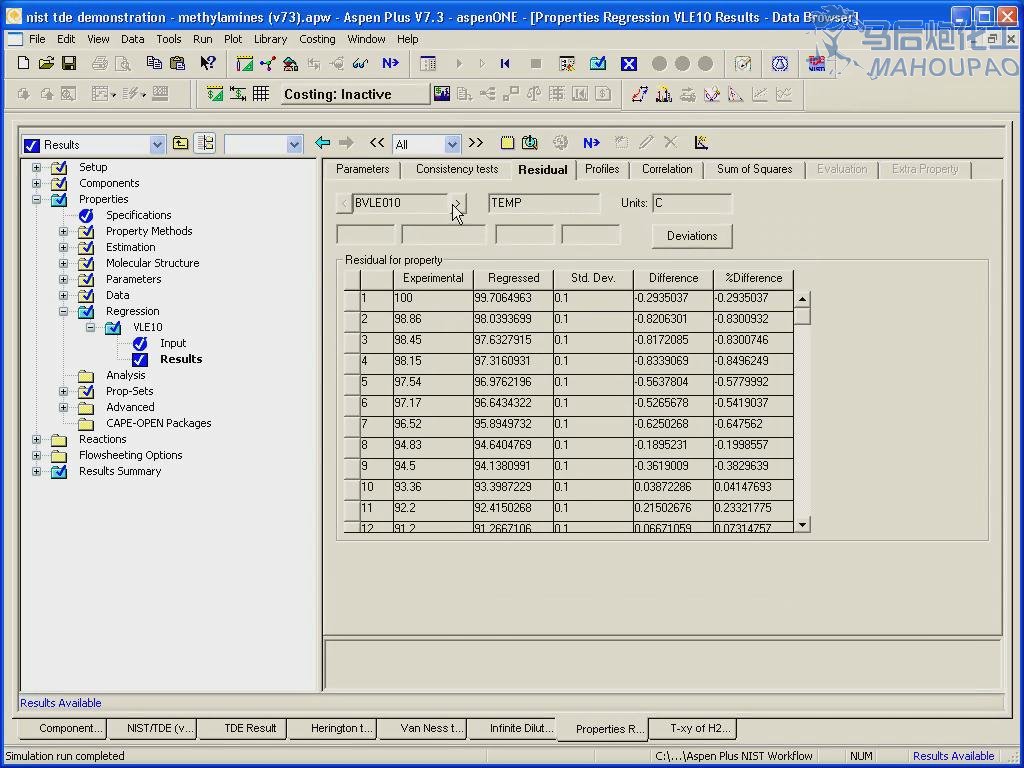Open the empty units-set dropdown

pyautogui.click(x=295, y=144)
